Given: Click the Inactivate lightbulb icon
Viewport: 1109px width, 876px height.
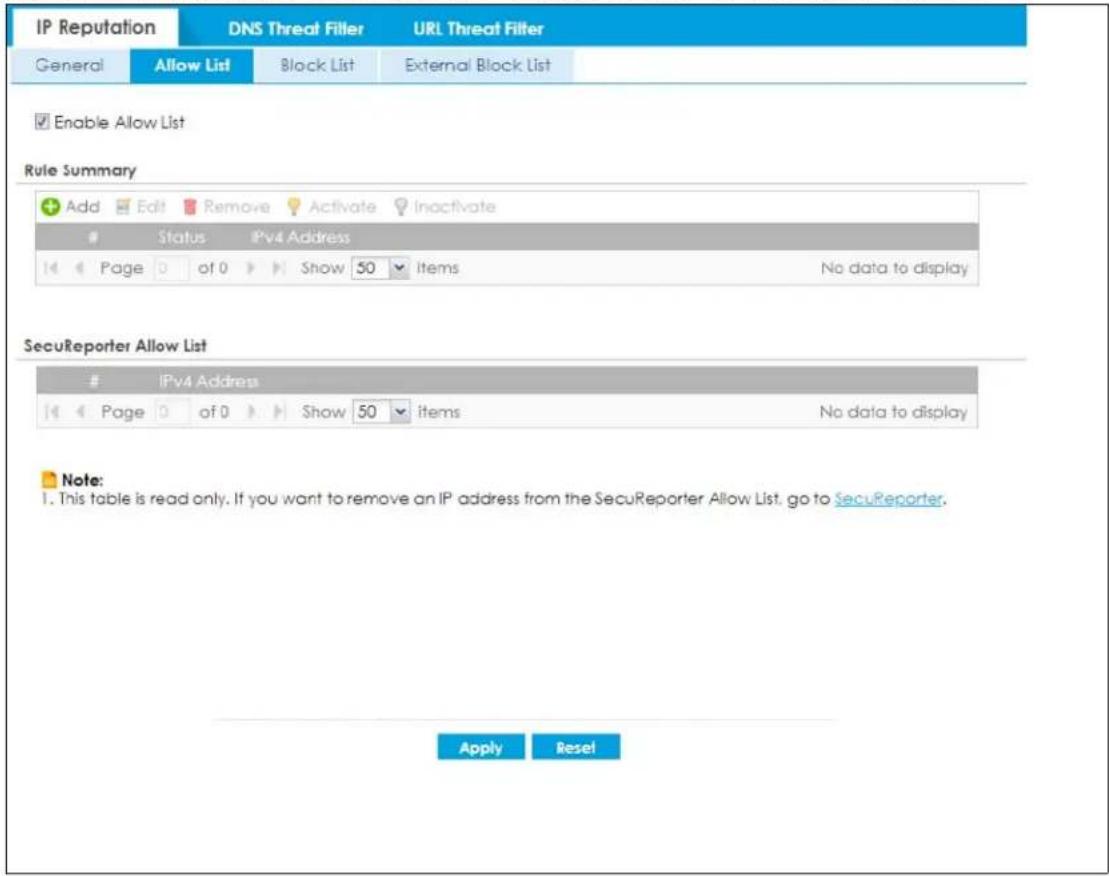Looking at the screenshot, I should tap(400, 206).
